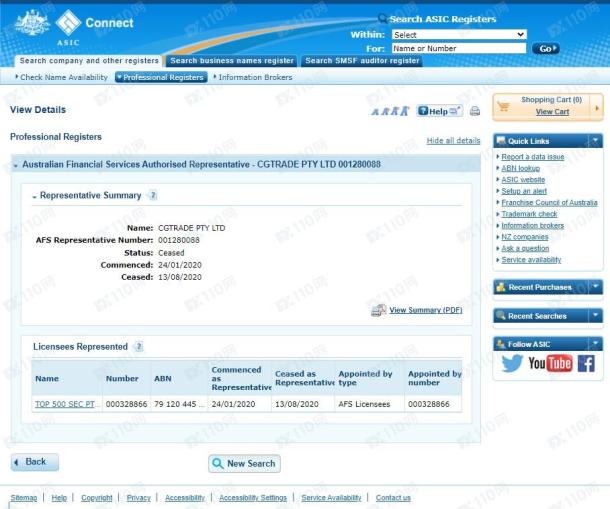Open Copyright footer link
The width and height of the screenshot is (610, 509).
pos(96,498)
